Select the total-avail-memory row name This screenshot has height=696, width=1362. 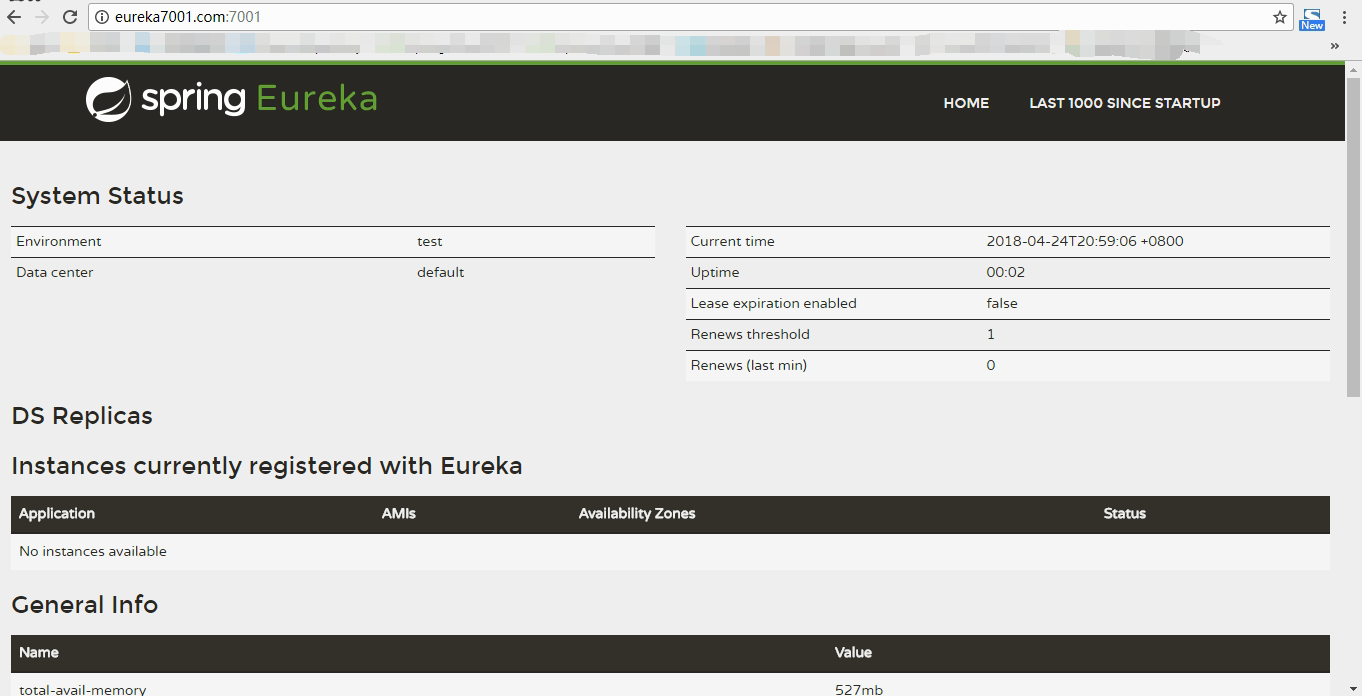click(x=83, y=689)
